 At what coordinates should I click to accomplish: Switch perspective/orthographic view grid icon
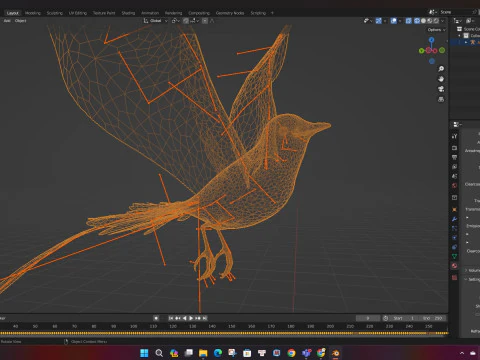(x=441, y=99)
